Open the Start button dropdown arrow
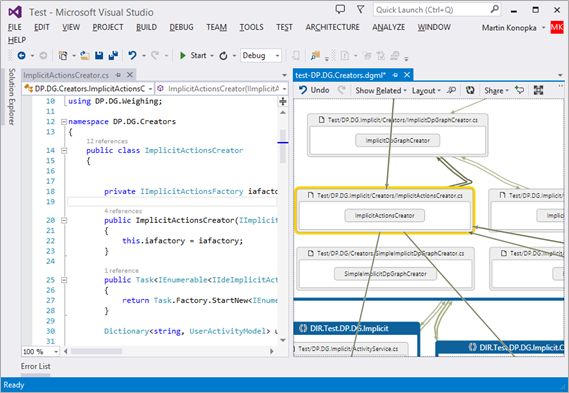The height and width of the screenshot is (393, 569). [x=212, y=56]
